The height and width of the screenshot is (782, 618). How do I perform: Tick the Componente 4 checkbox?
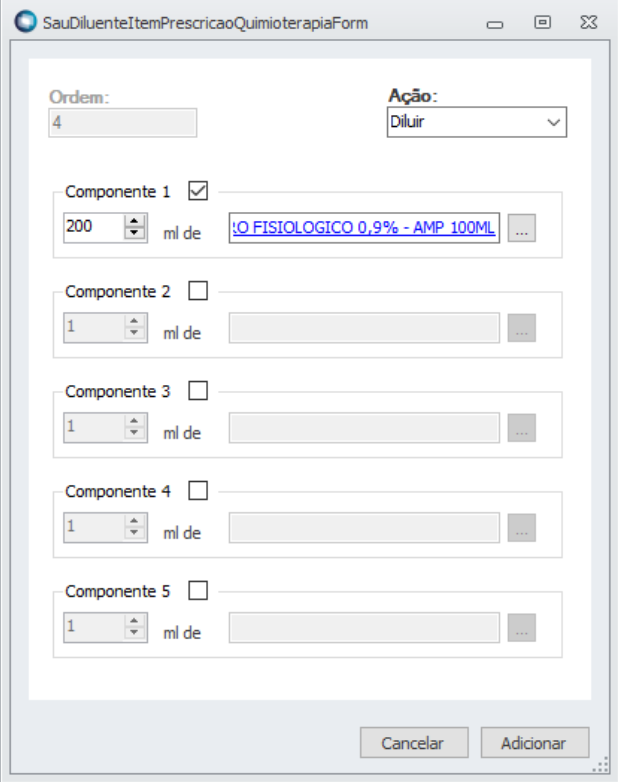[198, 491]
